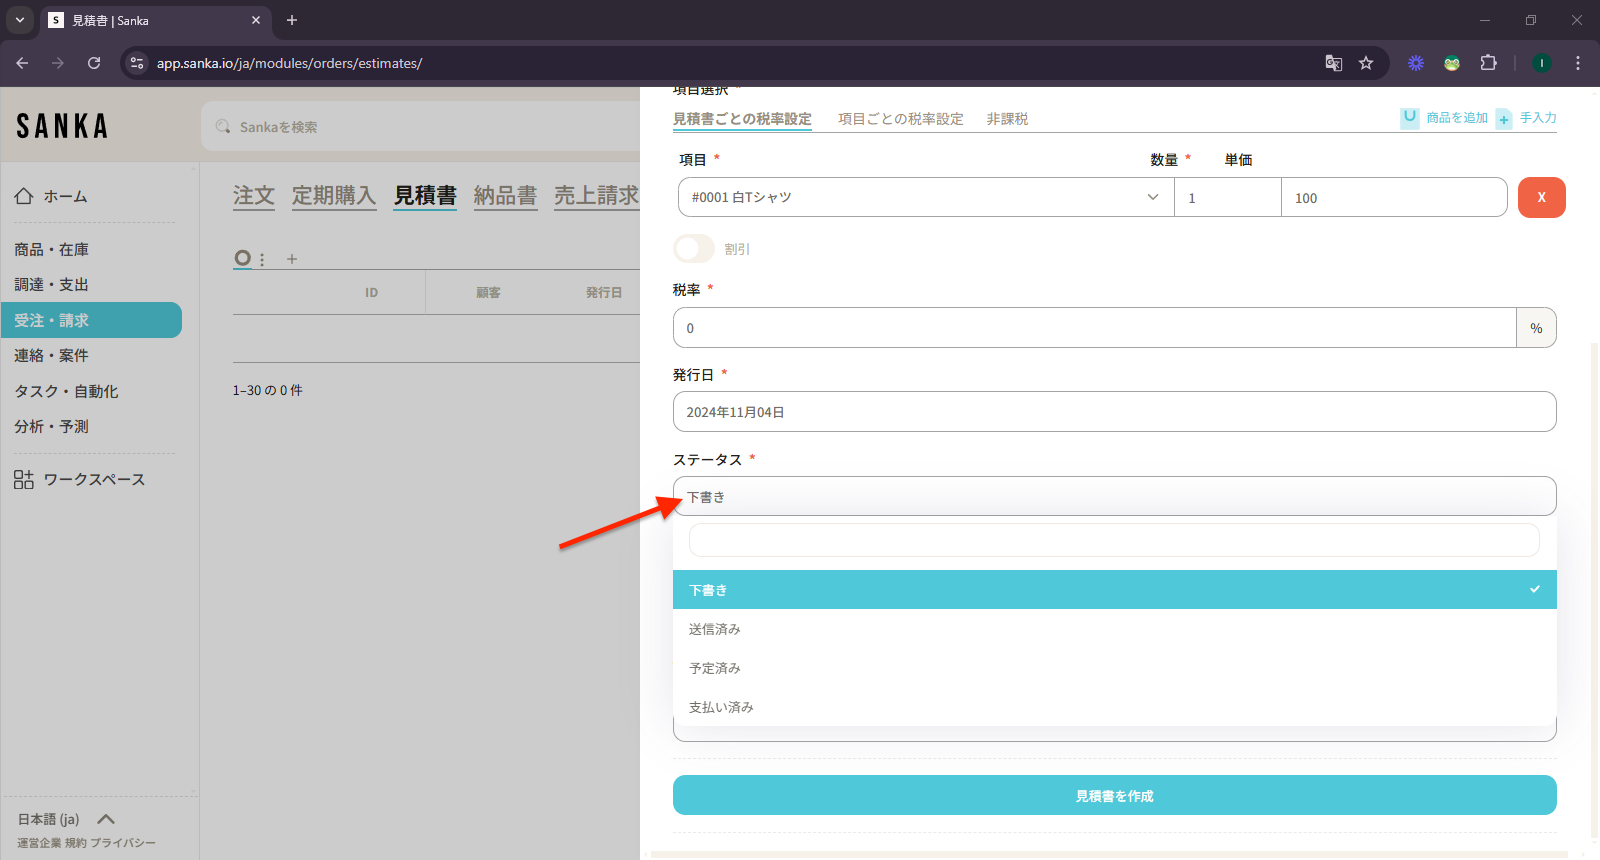Click the Home icon in sidebar
1600x860 pixels.
[x=24, y=196]
